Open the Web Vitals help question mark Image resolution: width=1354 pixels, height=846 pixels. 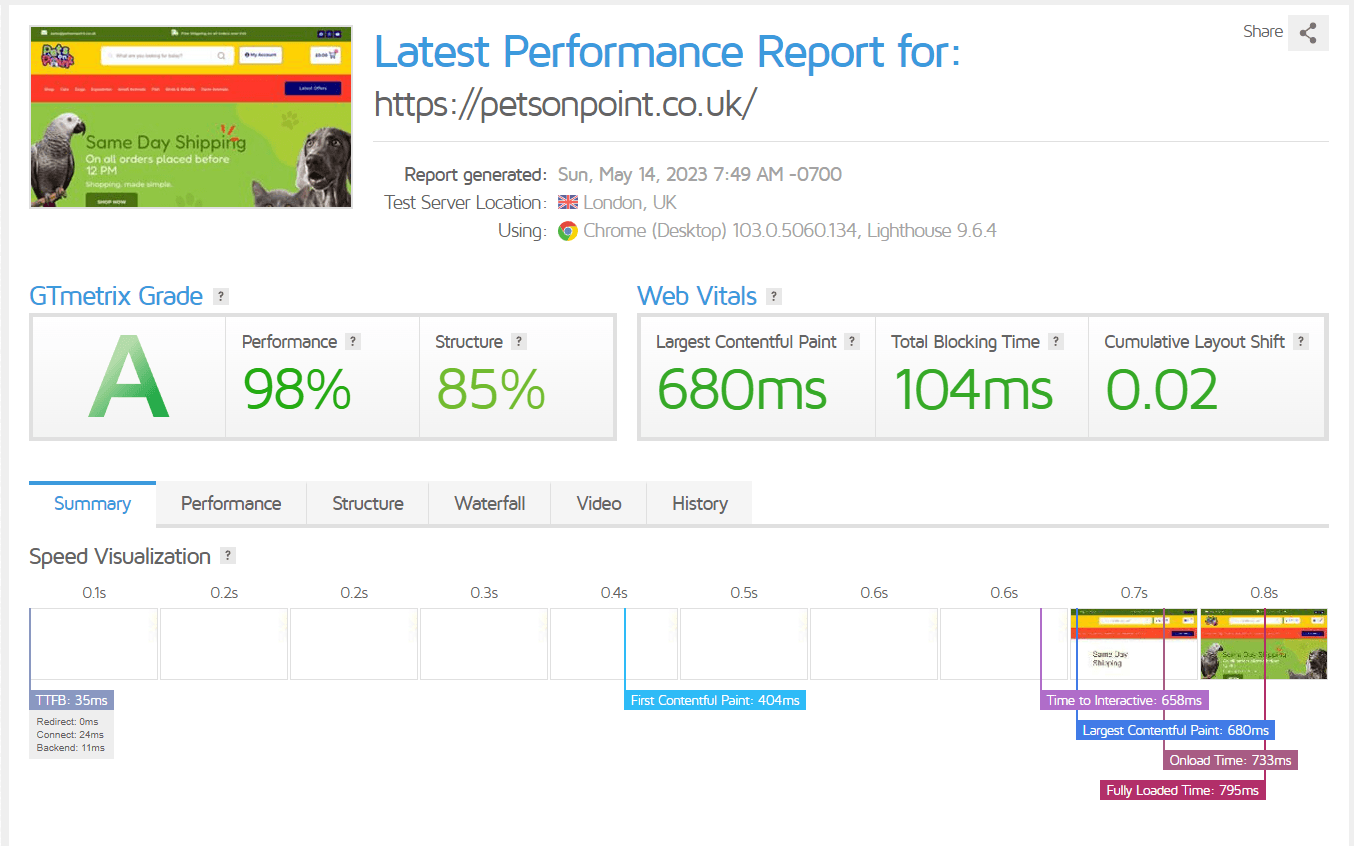pos(774,296)
